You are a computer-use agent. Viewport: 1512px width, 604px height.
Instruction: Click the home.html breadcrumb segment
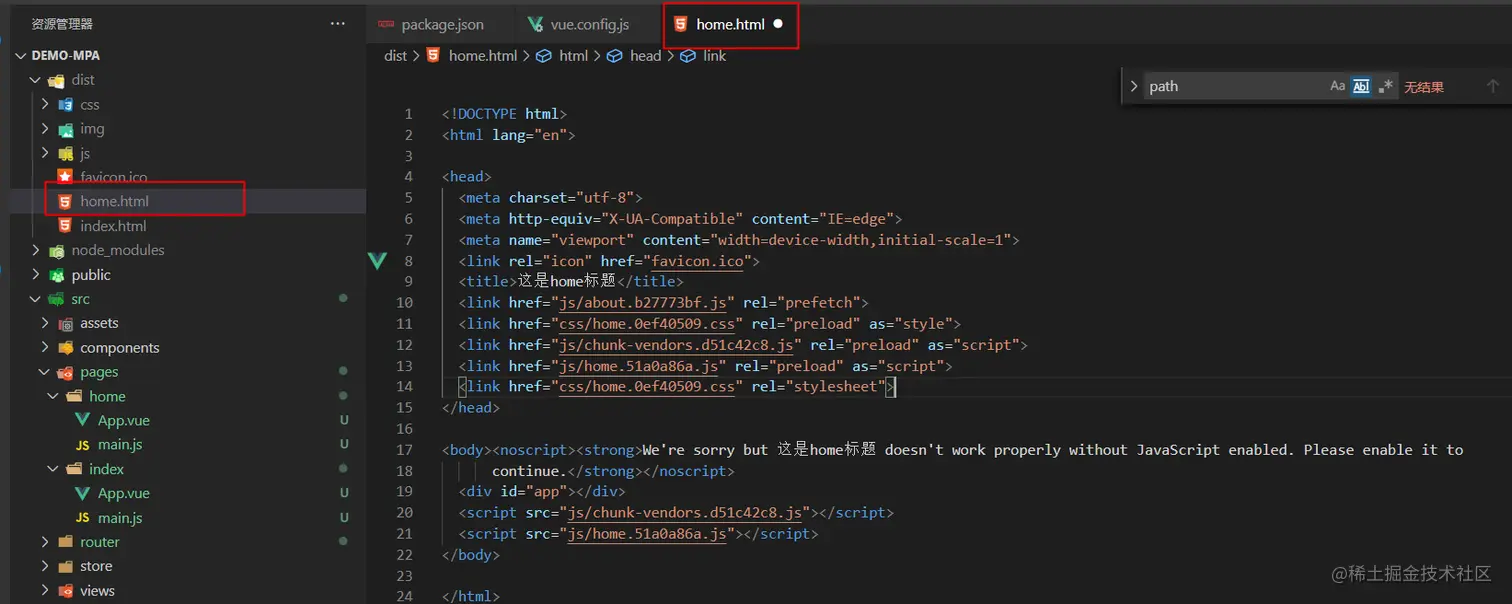[x=483, y=56]
